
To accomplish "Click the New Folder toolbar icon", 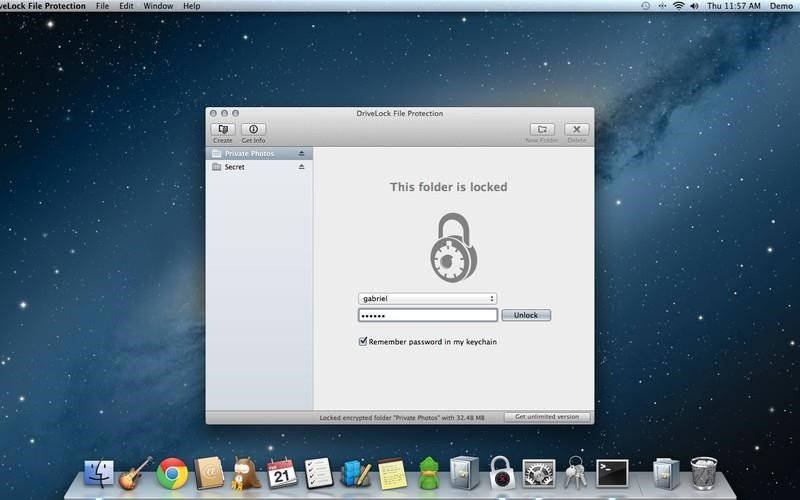I will coord(542,130).
